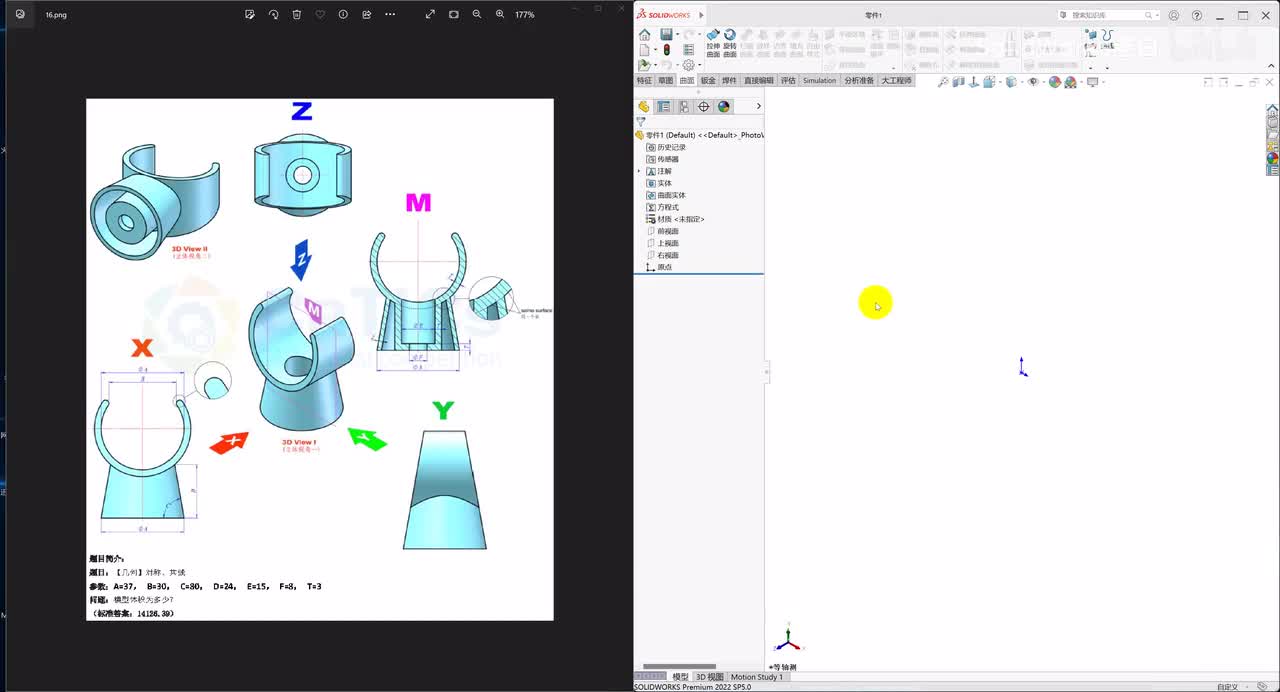The width and height of the screenshot is (1280, 692).
Task: Click the SOLIDWORKS Save icon
Action: [x=666, y=35]
